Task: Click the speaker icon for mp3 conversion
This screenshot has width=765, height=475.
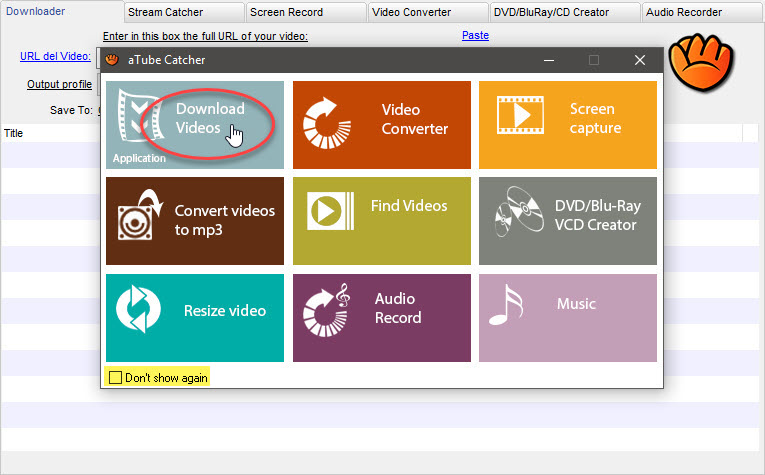Action: 140,215
